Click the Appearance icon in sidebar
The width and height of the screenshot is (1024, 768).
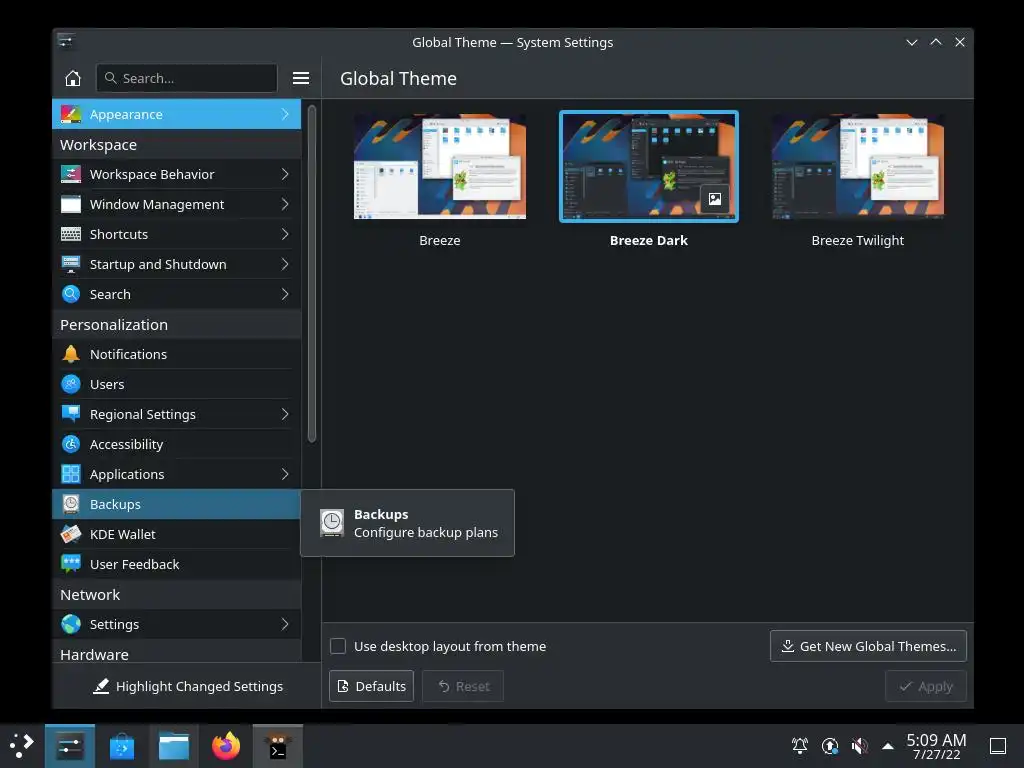pyautogui.click(x=71, y=114)
